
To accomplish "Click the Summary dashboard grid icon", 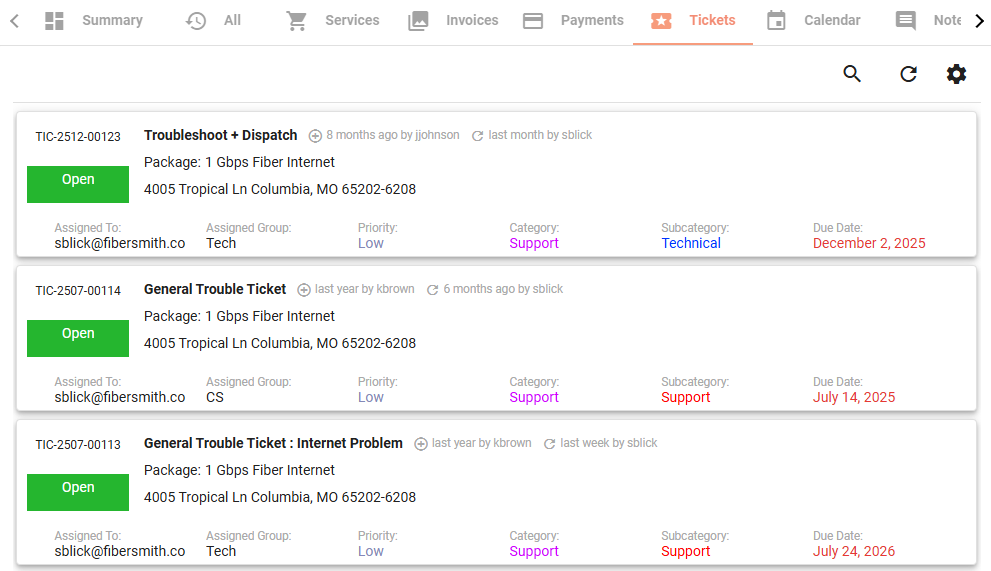I will coord(54,21).
